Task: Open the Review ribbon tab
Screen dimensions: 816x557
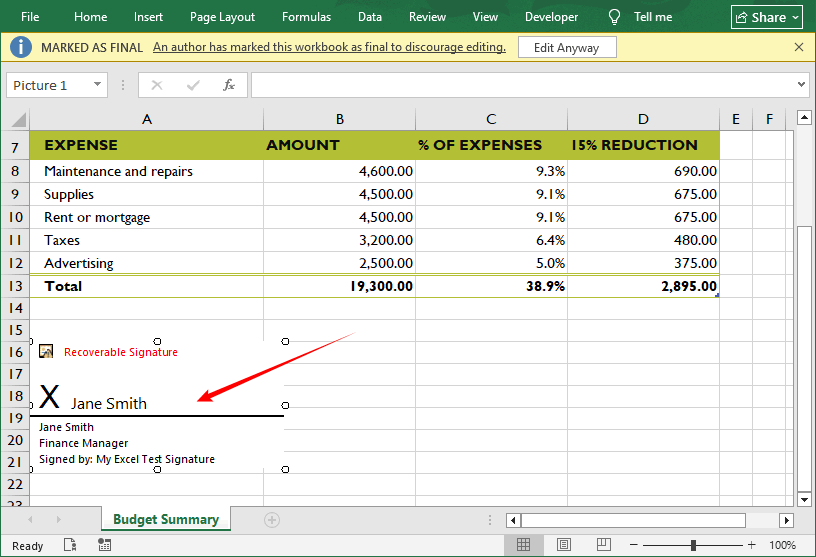Action: (427, 17)
